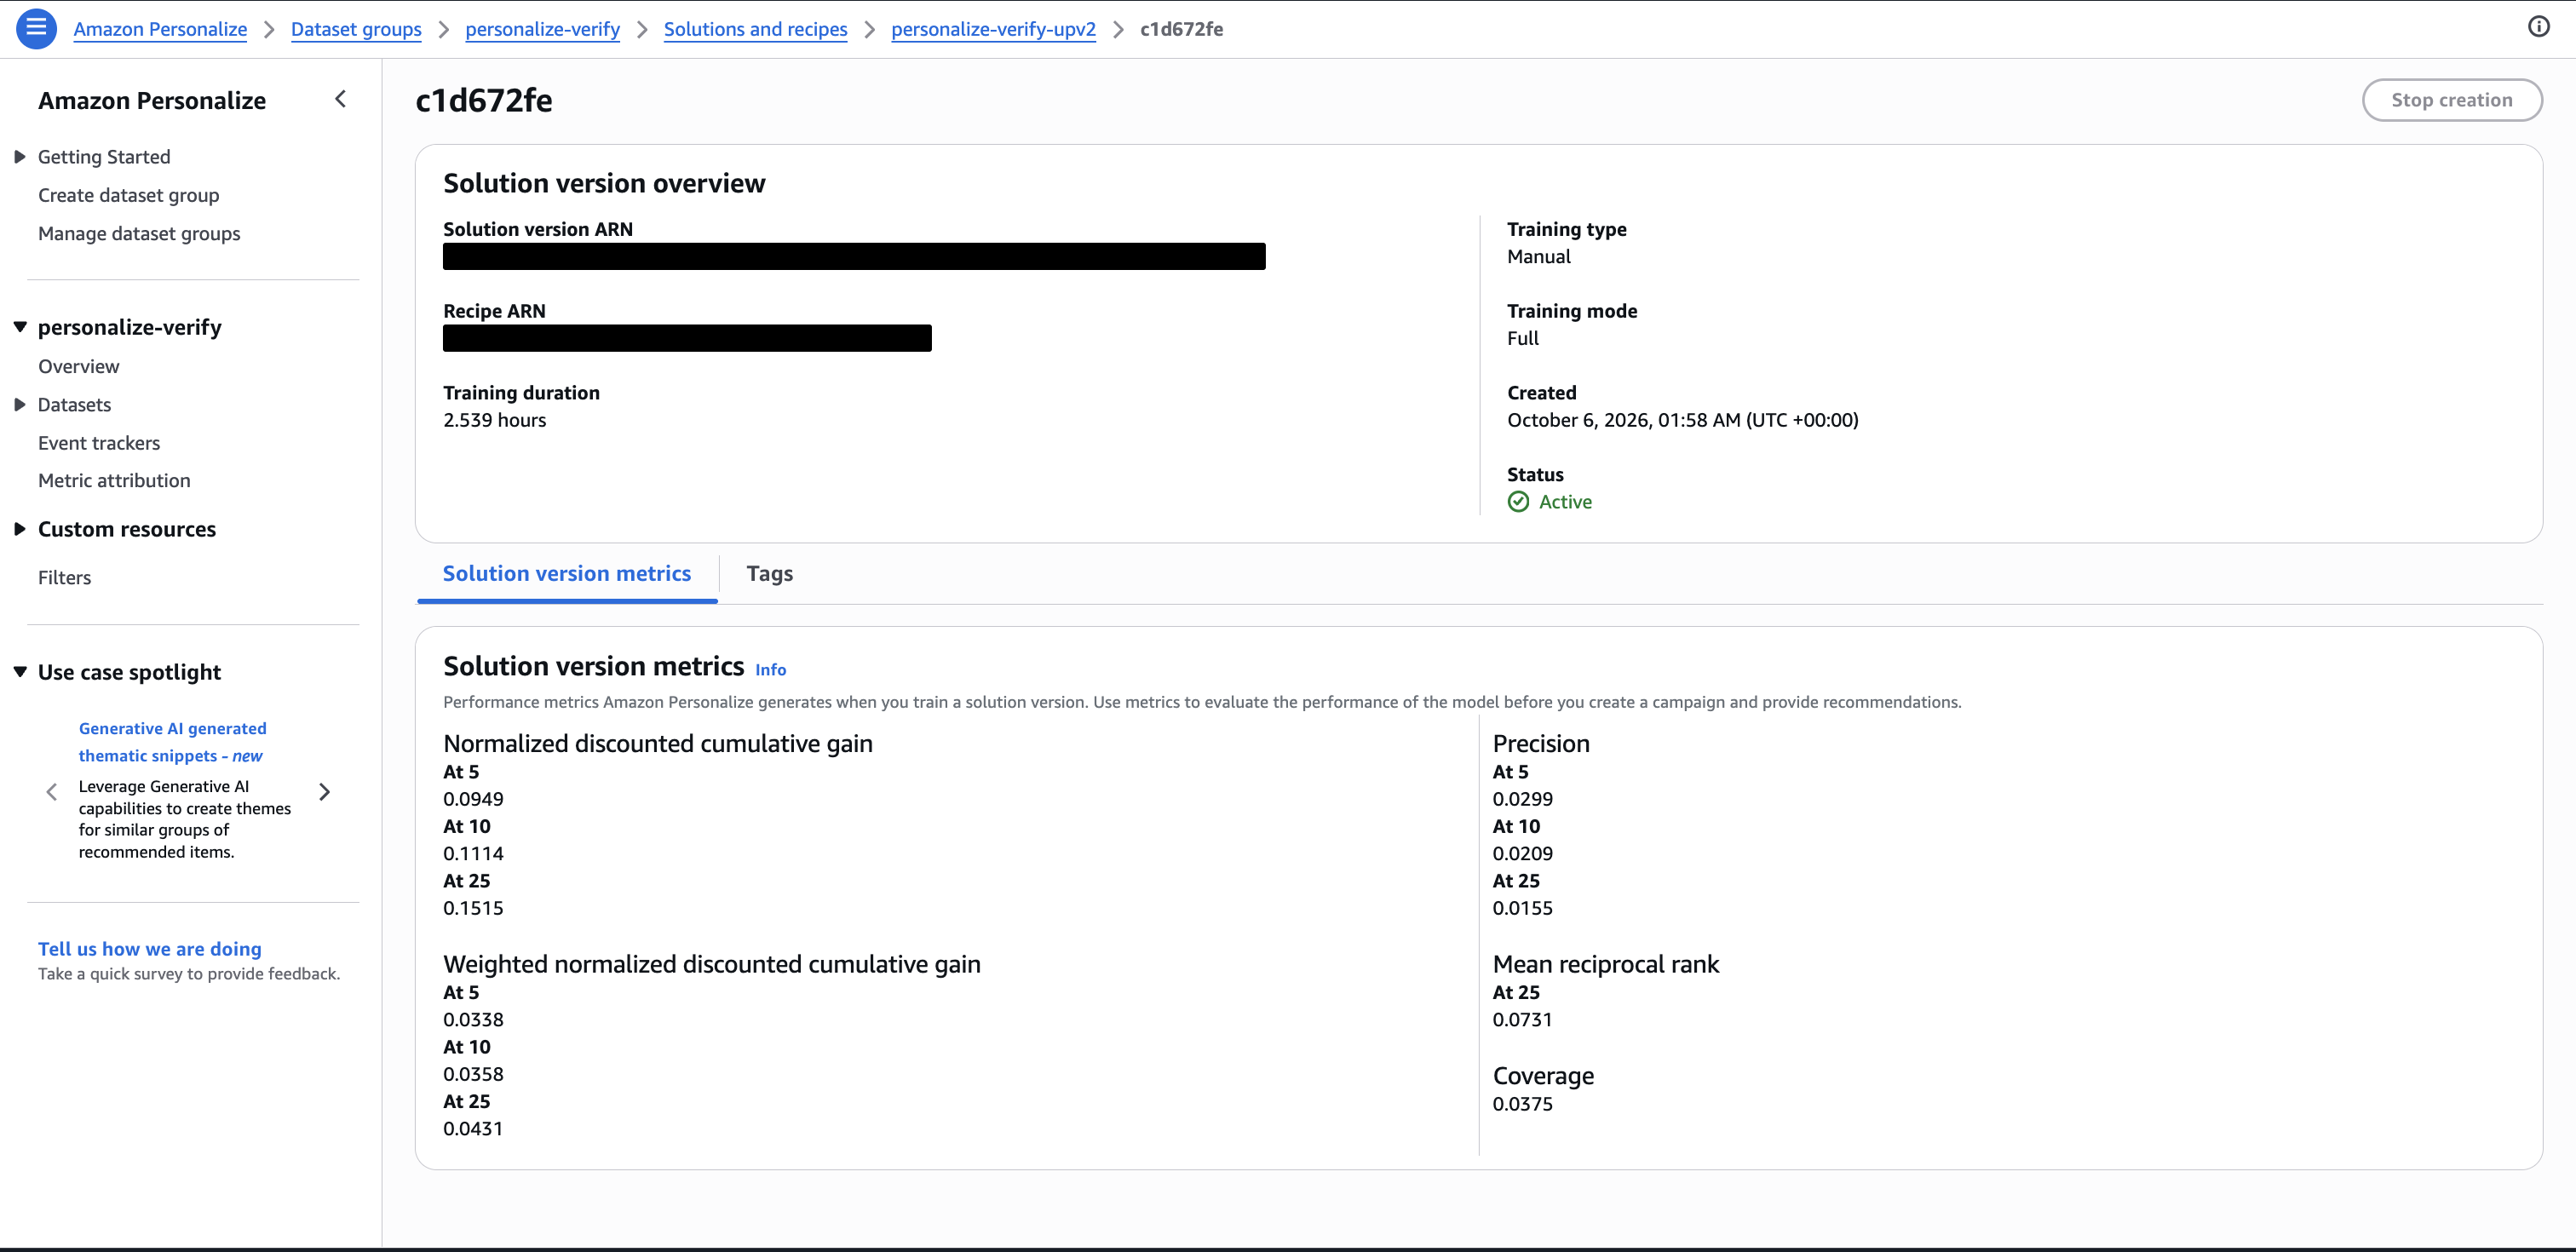Click the Created date October 6, 2026

pyautogui.click(x=1682, y=420)
